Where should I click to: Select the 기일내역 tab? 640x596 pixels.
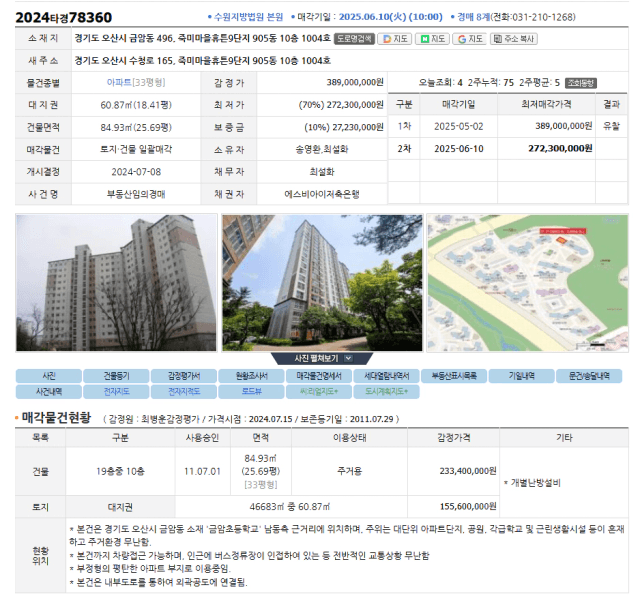(522, 376)
